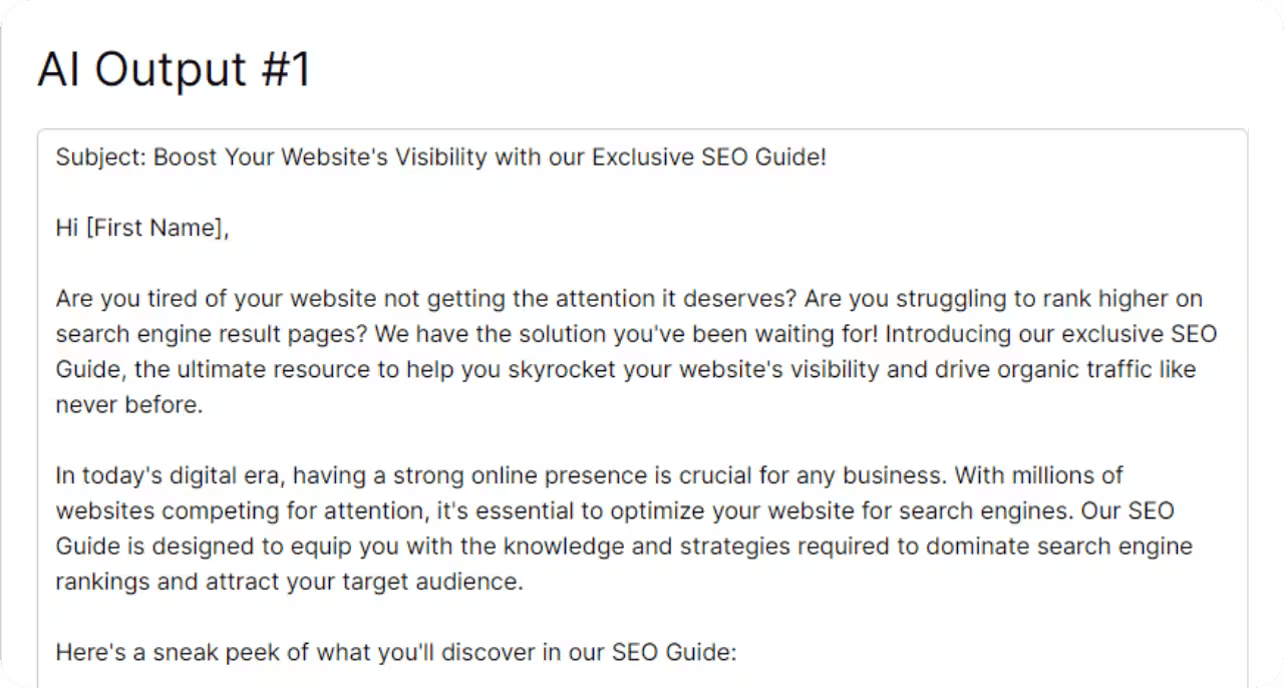
Task: Click the line starting 'search engine result pages?'
Action: point(636,334)
